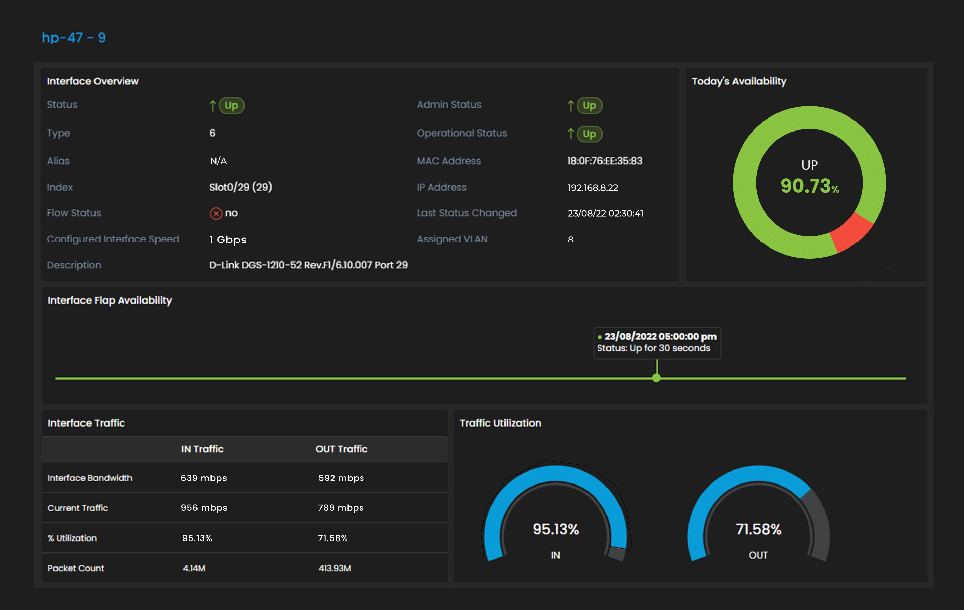Click the Status Up badge
Image resolution: width=964 pixels, height=610 pixels.
tap(231, 105)
